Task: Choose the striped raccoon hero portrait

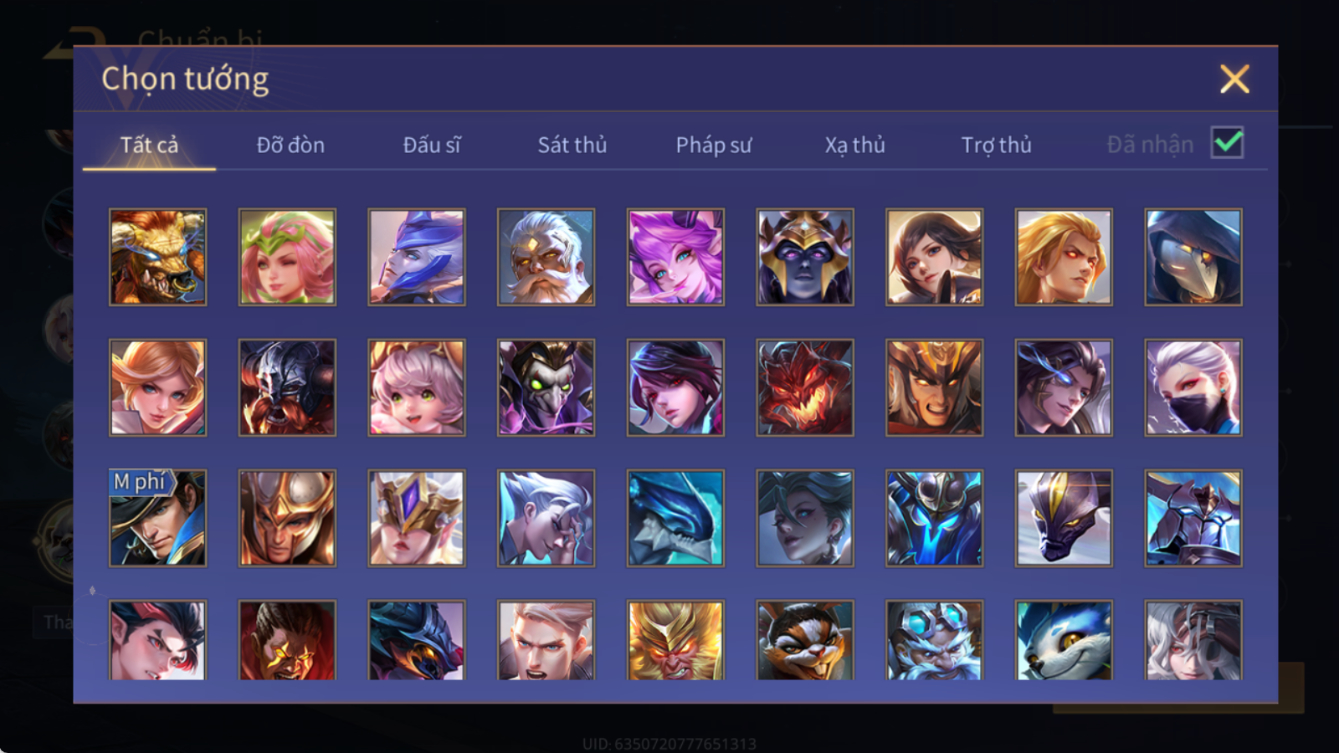Action: click(805, 640)
